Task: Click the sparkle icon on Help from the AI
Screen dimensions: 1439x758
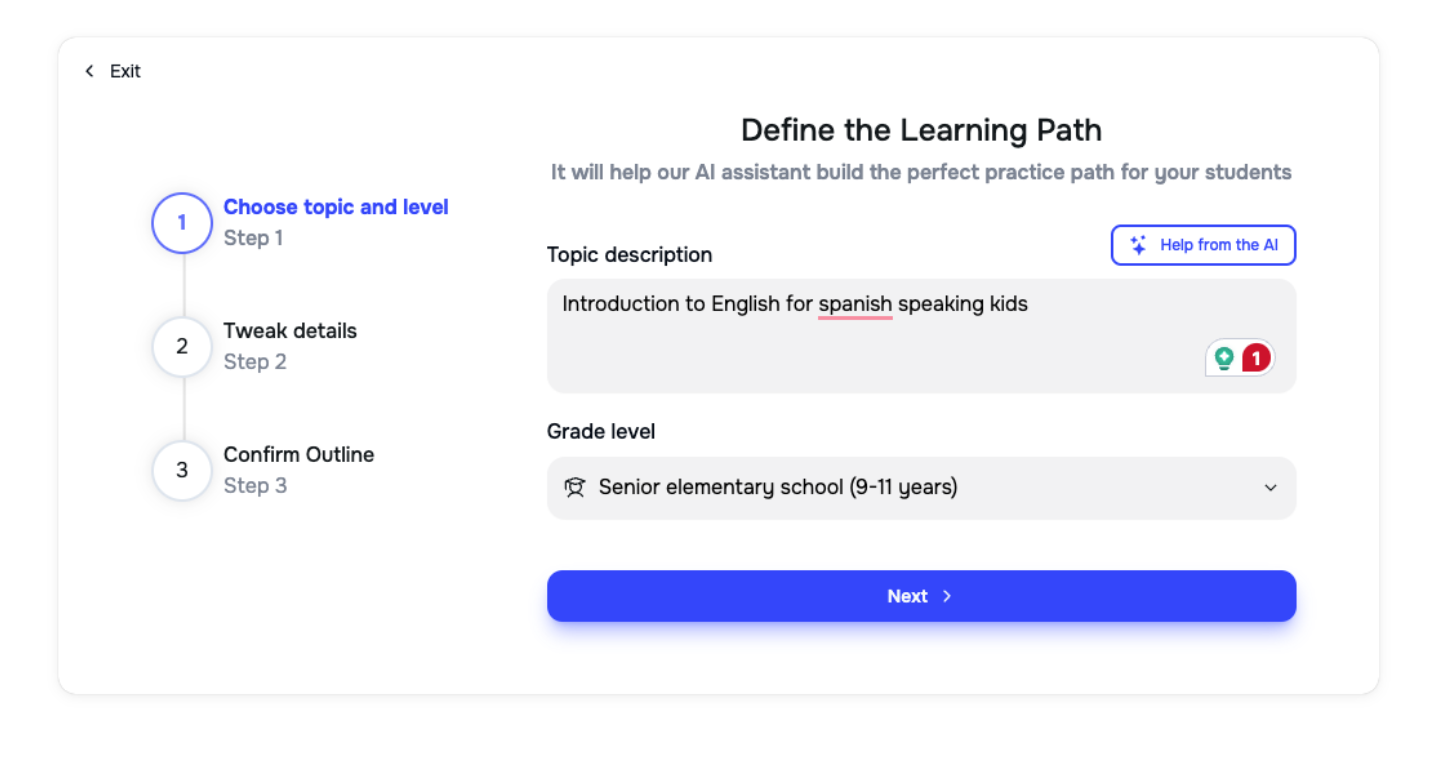Action: (1139, 244)
